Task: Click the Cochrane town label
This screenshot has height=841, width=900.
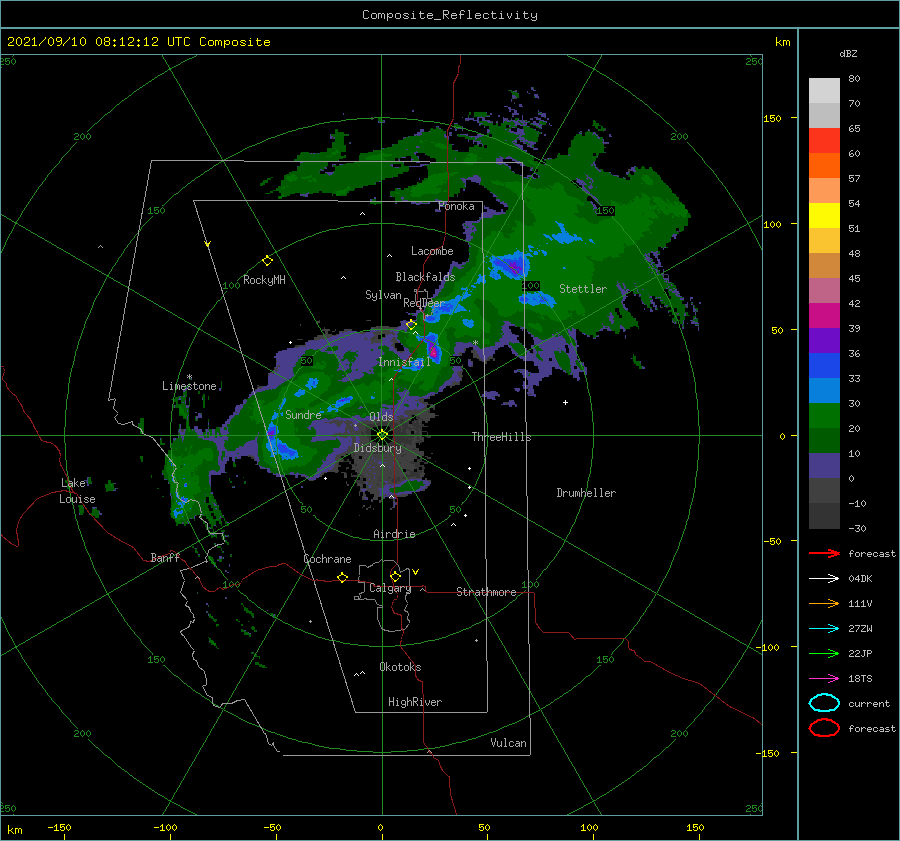Action: pyautogui.click(x=327, y=559)
